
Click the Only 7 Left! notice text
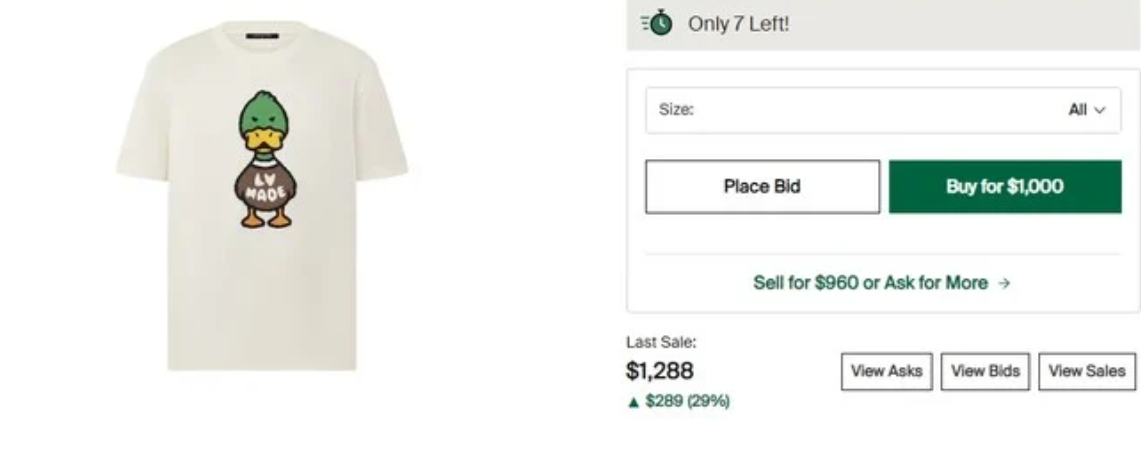(x=738, y=23)
